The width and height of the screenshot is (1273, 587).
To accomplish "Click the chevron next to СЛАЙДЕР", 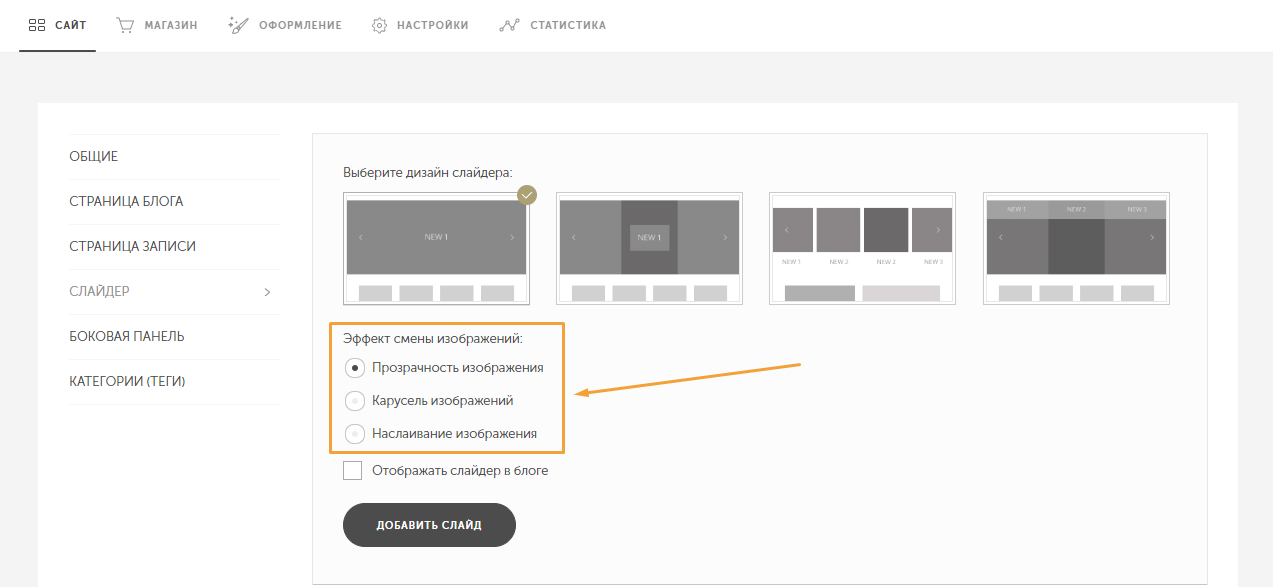I will tap(267, 292).
